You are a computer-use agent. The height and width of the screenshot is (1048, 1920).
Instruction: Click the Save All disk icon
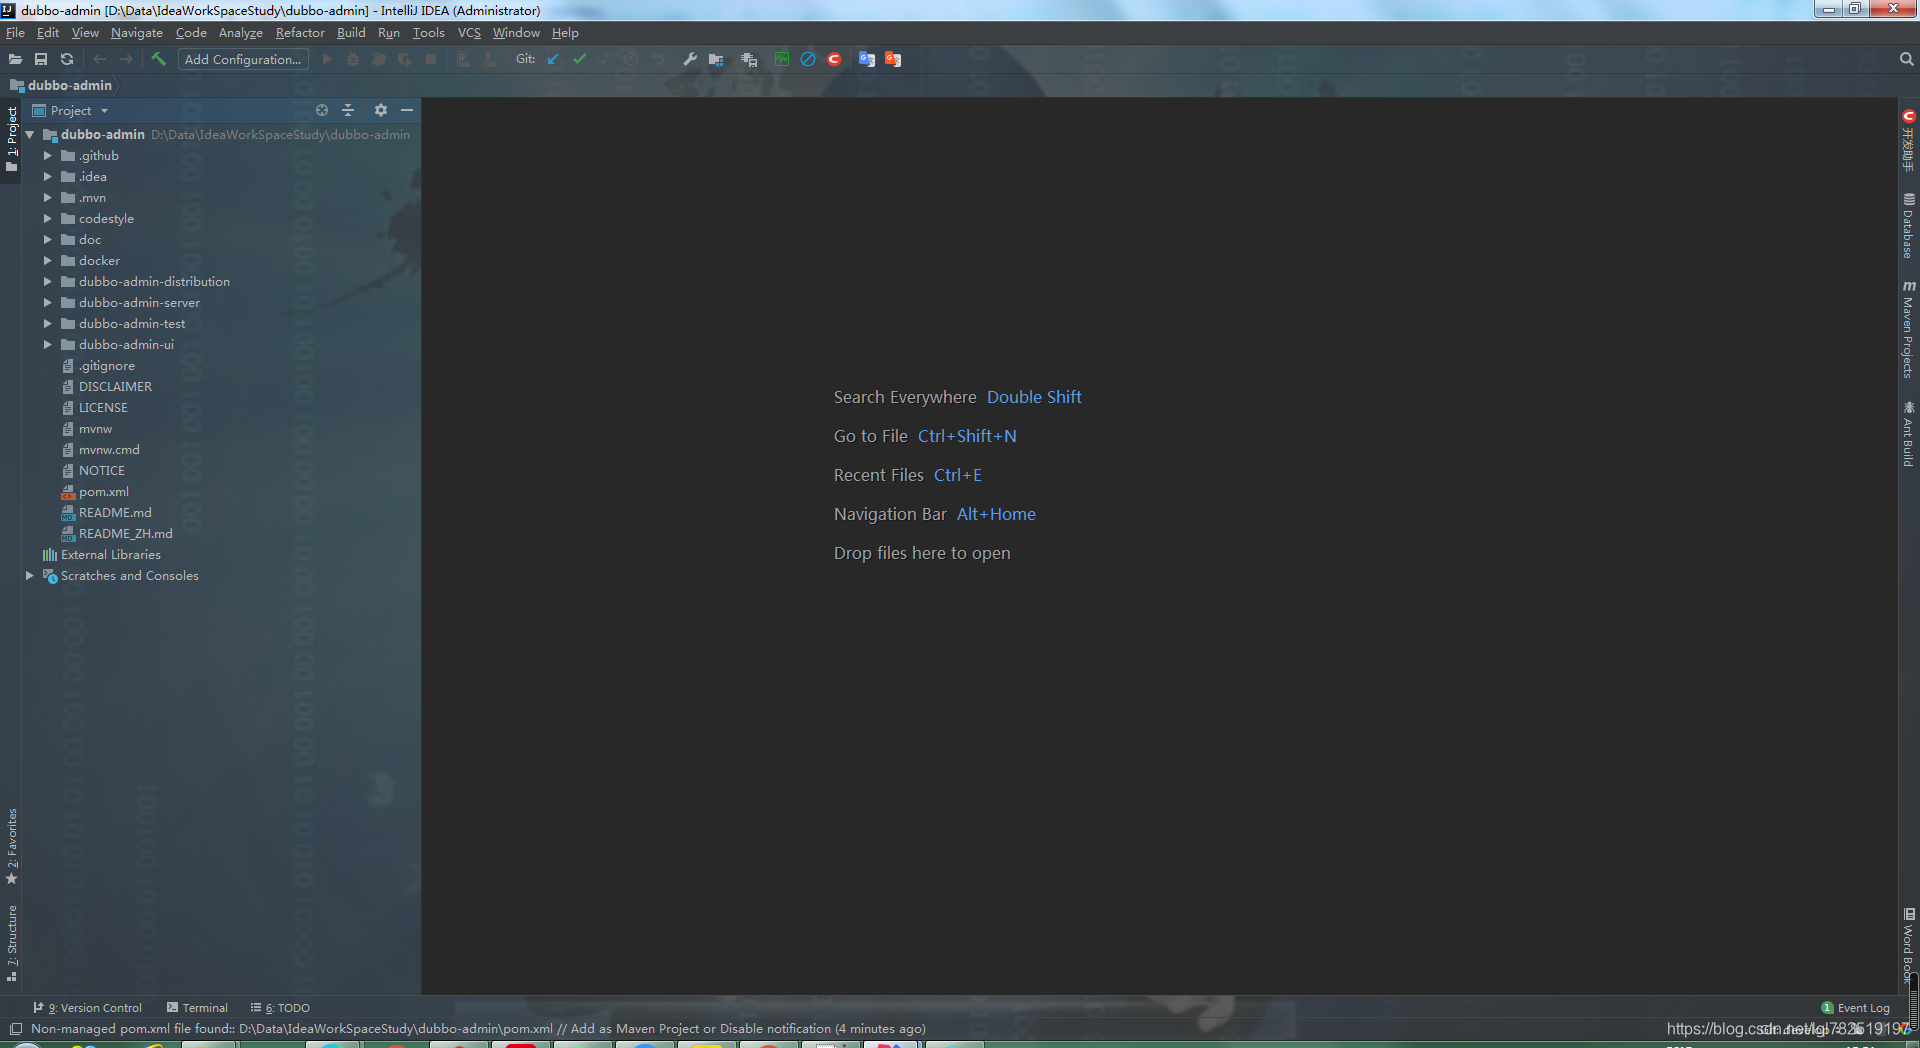tap(41, 60)
